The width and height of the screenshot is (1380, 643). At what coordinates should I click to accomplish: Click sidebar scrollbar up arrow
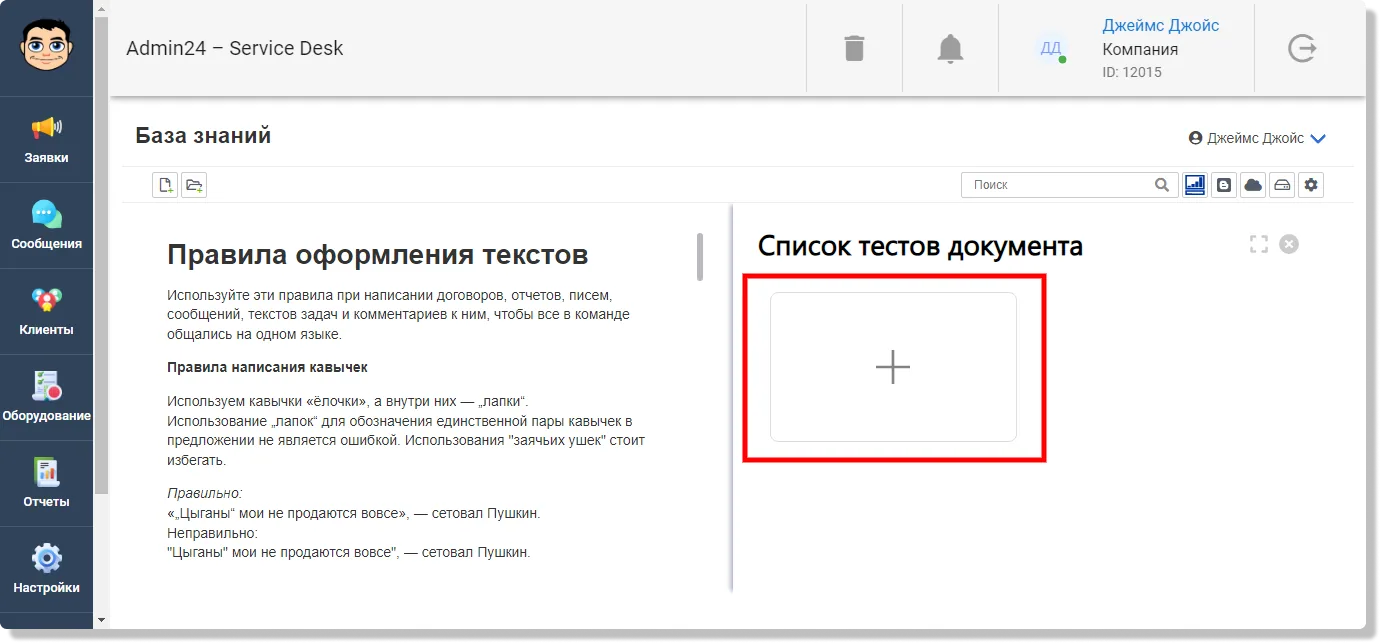pos(100,8)
